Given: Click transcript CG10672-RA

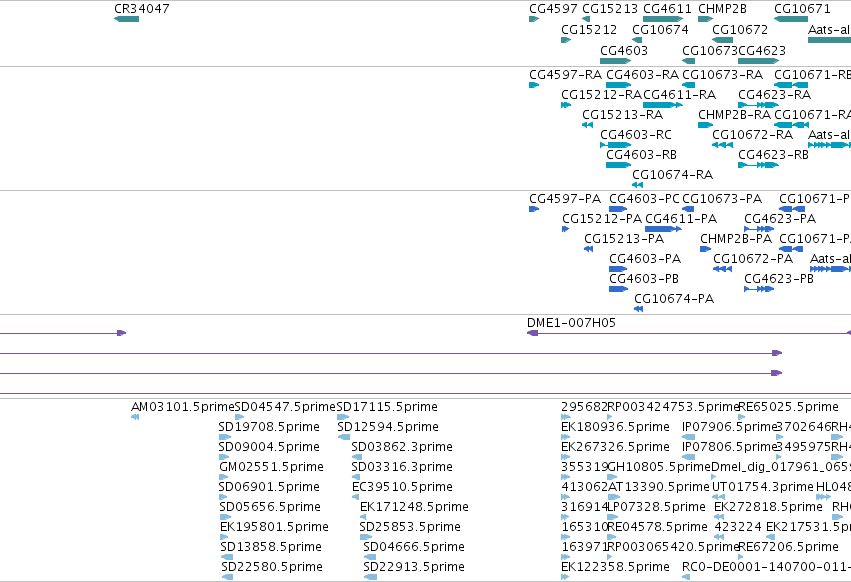Looking at the screenshot, I should [x=752, y=135].
